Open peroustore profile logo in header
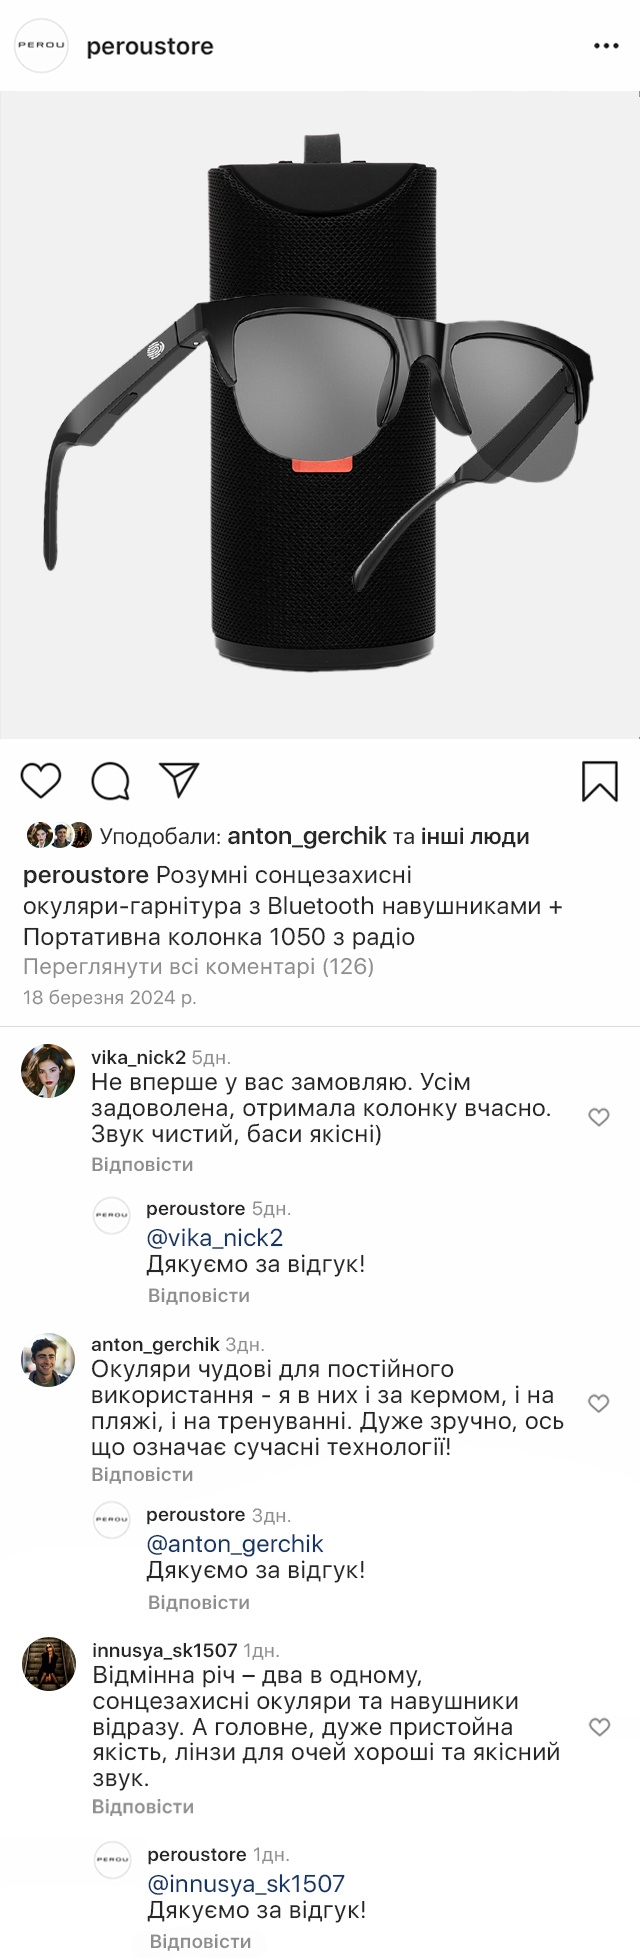This screenshot has height=1960, width=640. [42, 46]
